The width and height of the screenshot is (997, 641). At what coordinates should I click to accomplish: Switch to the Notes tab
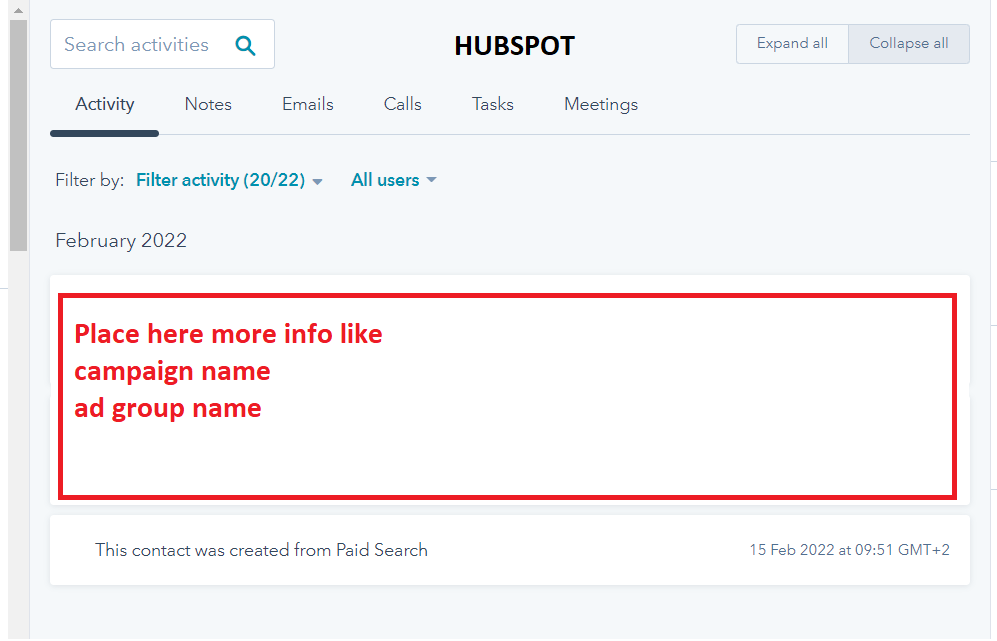pyautogui.click(x=208, y=104)
